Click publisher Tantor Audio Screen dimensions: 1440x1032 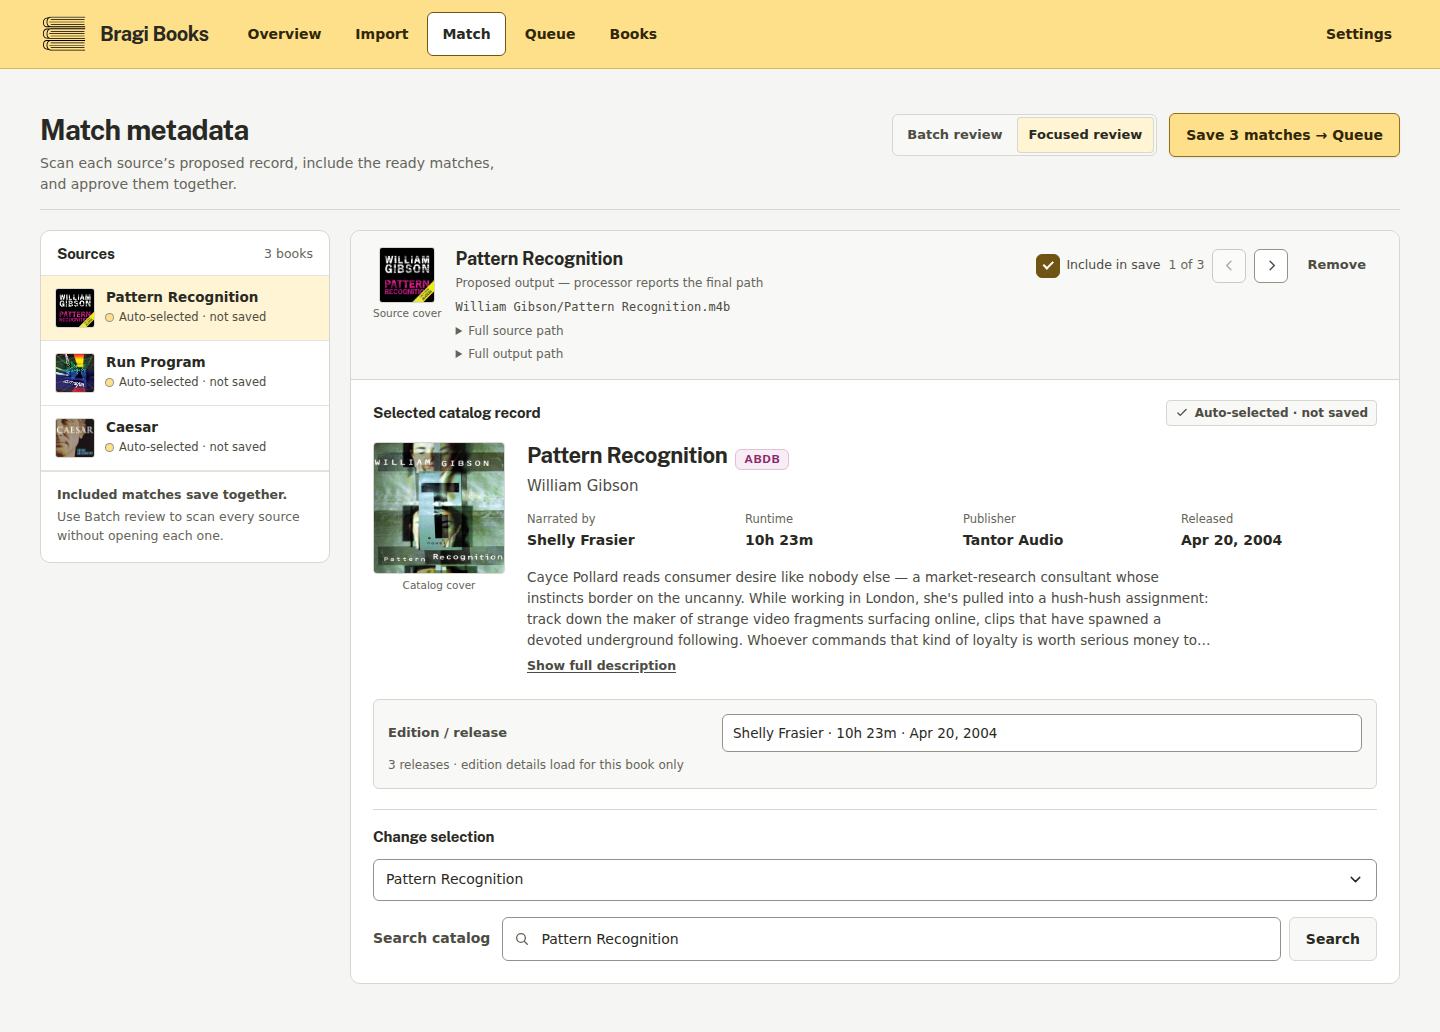pyautogui.click(x=1013, y=540)
